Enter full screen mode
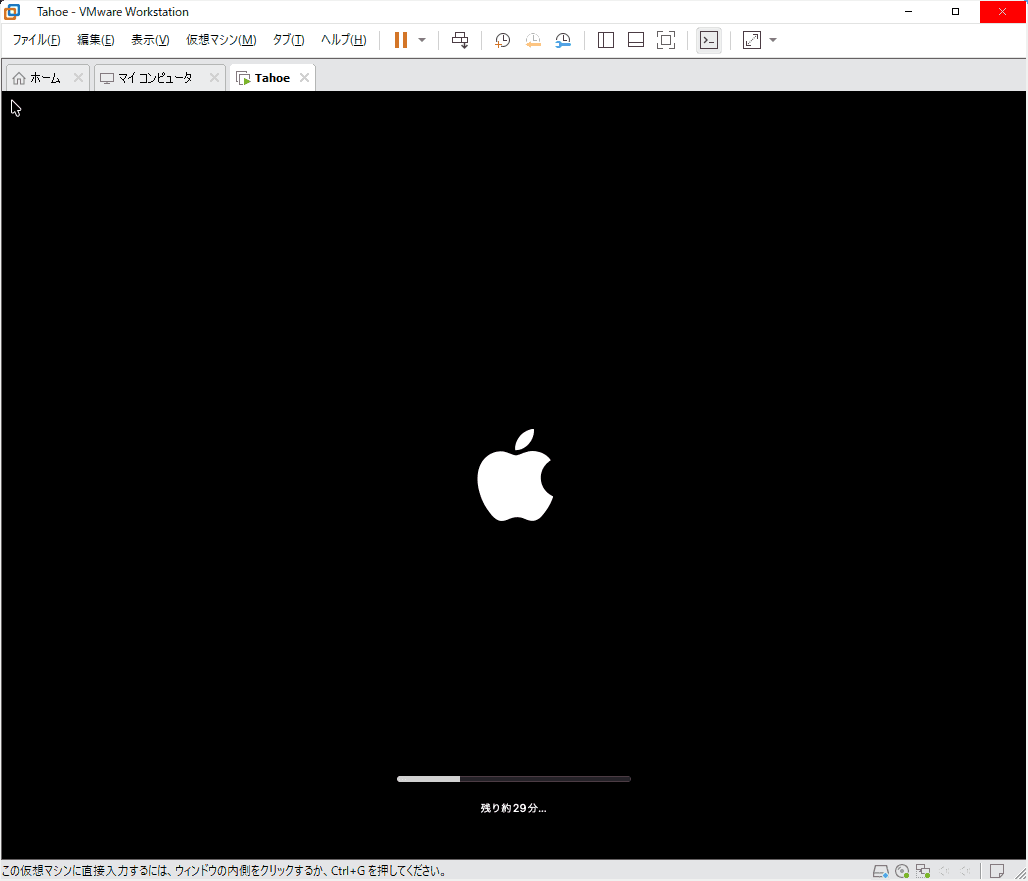 pos(665,40)
